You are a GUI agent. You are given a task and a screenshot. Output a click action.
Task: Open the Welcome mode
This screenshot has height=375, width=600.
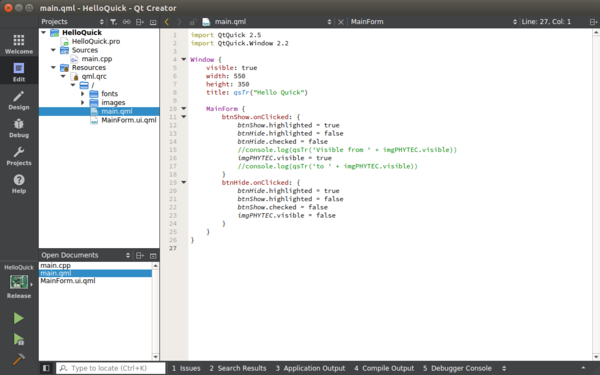tap(19, 44)
